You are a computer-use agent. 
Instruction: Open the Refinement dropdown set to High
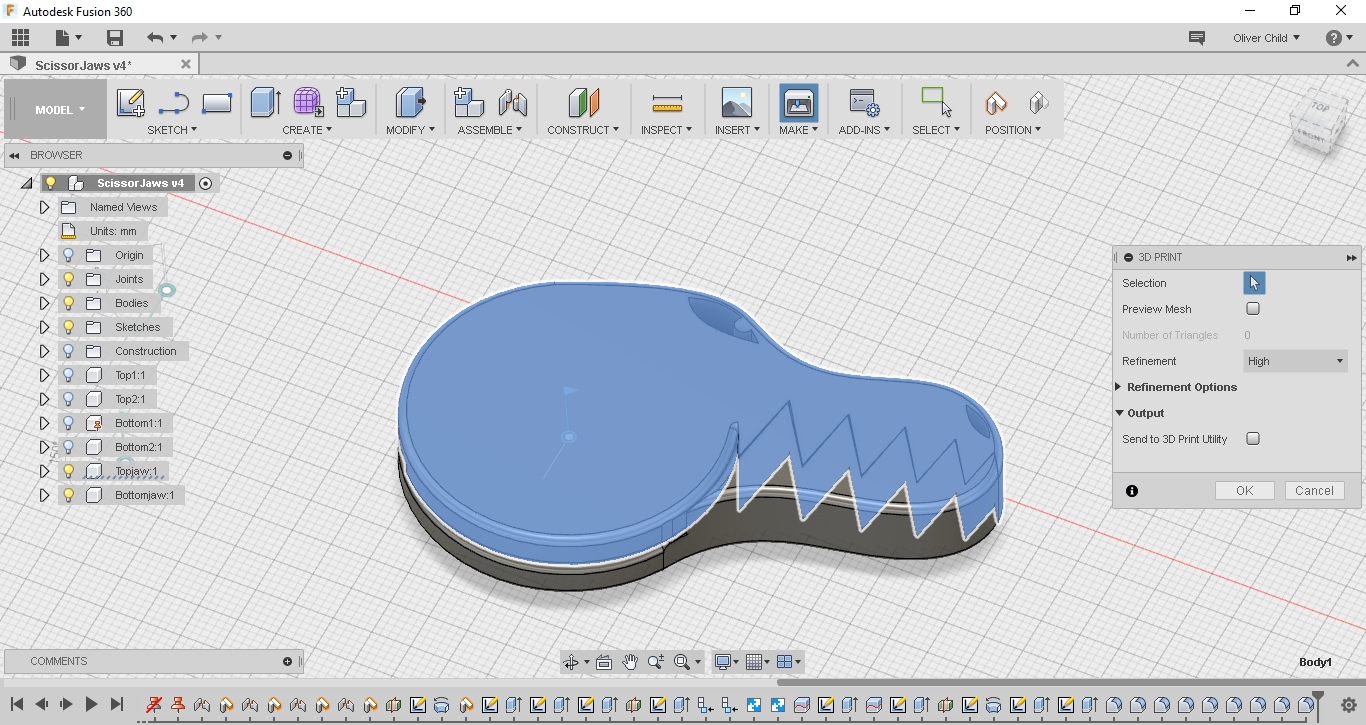tap(1296, 361)
